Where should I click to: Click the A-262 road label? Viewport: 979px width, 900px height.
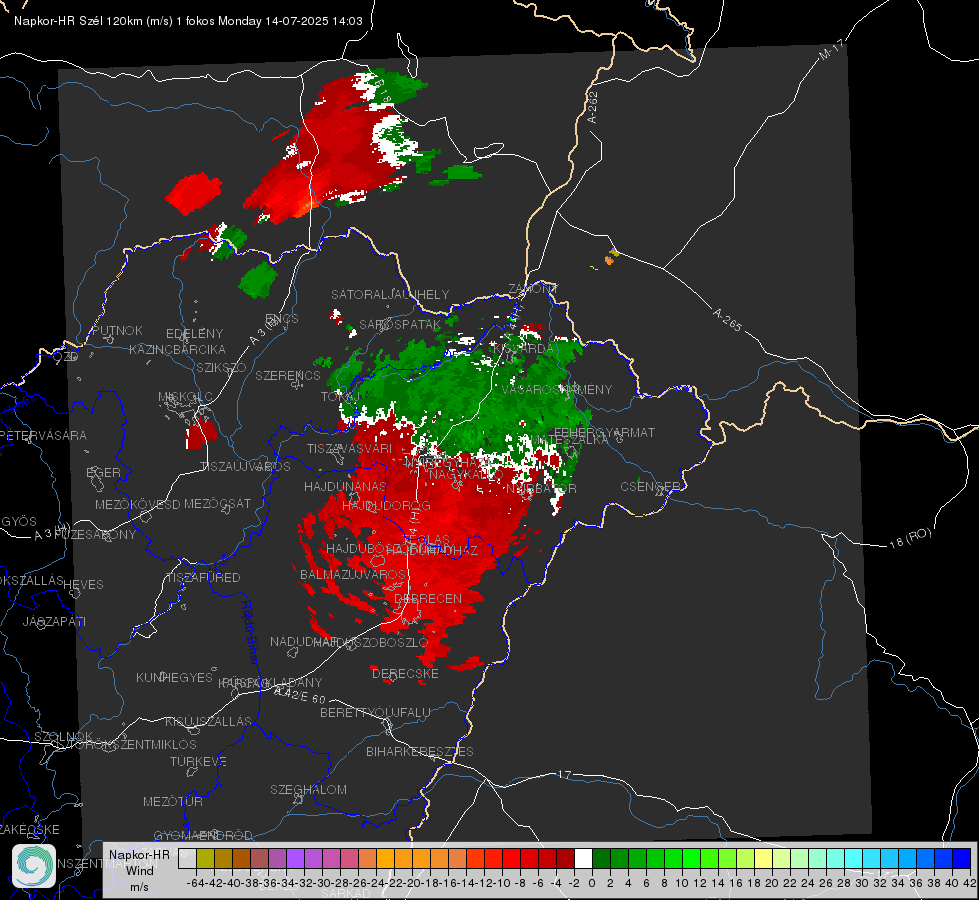coord(593,107)
